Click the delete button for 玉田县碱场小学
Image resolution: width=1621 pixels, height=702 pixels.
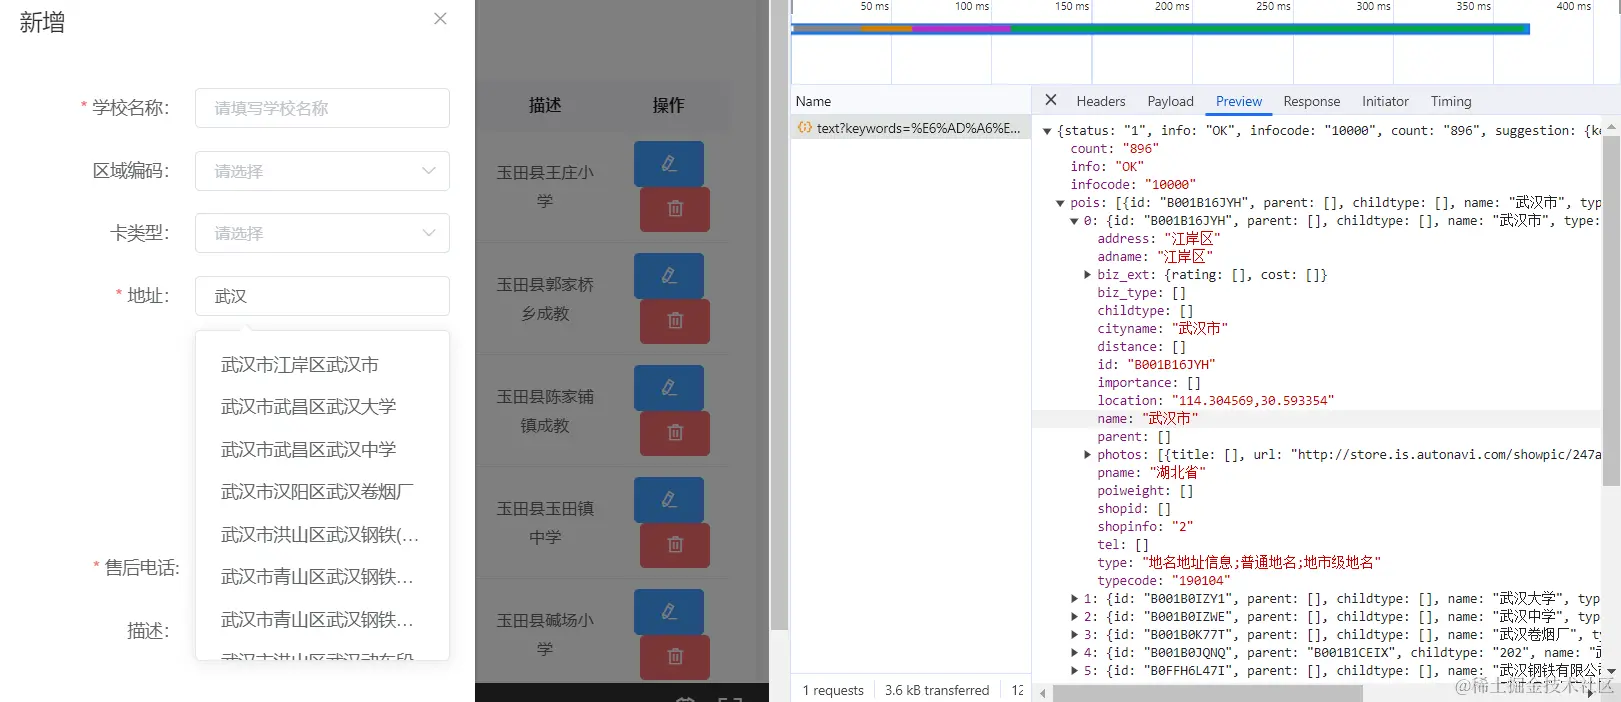click(675, 657)
